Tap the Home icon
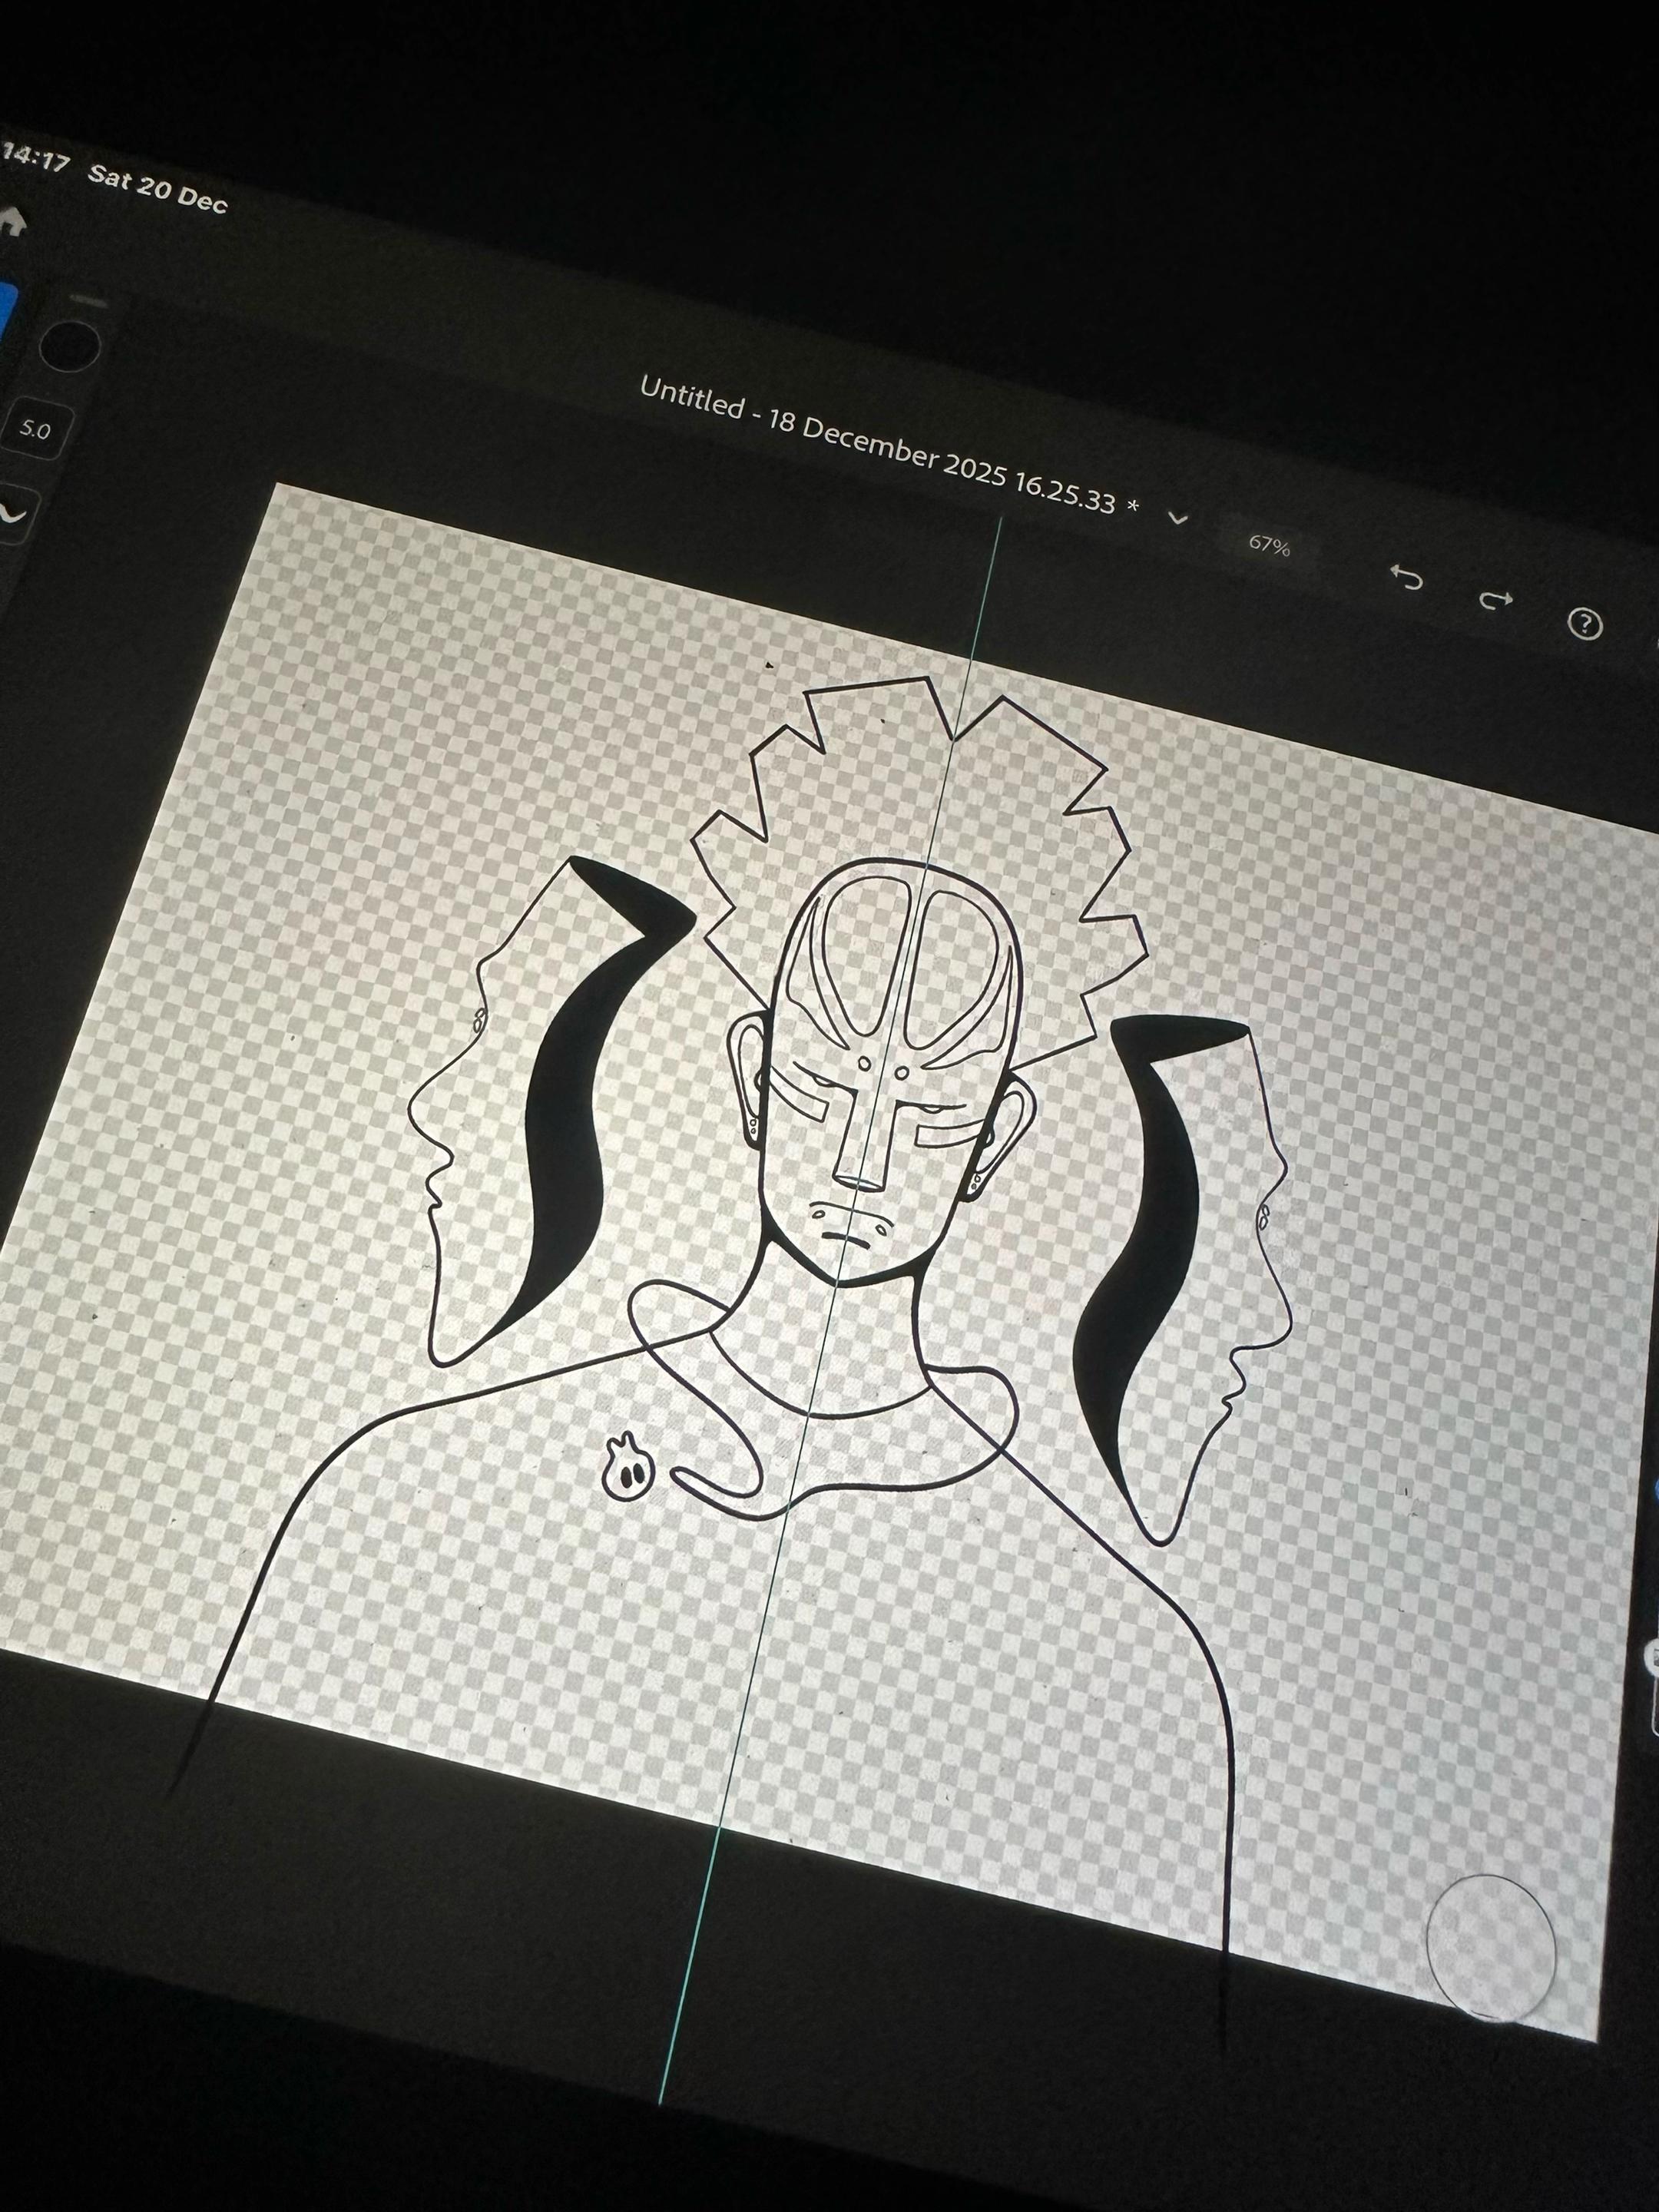Screen dimensions: 1659x2212 coord(12,223)
